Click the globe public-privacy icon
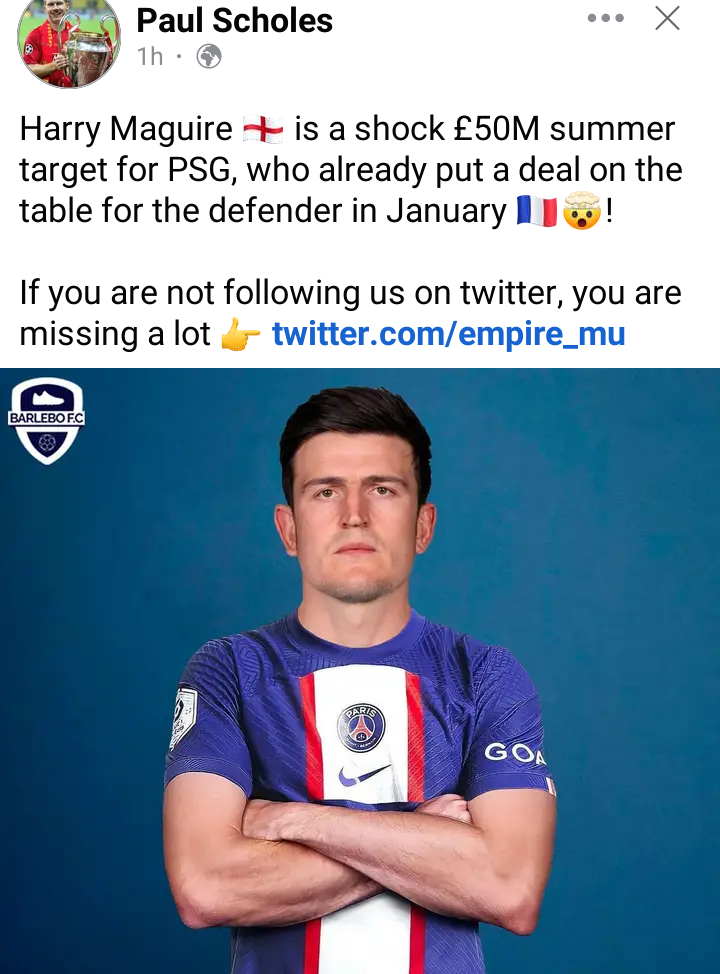This screenshot has width=720, height=974. [209, 57]
